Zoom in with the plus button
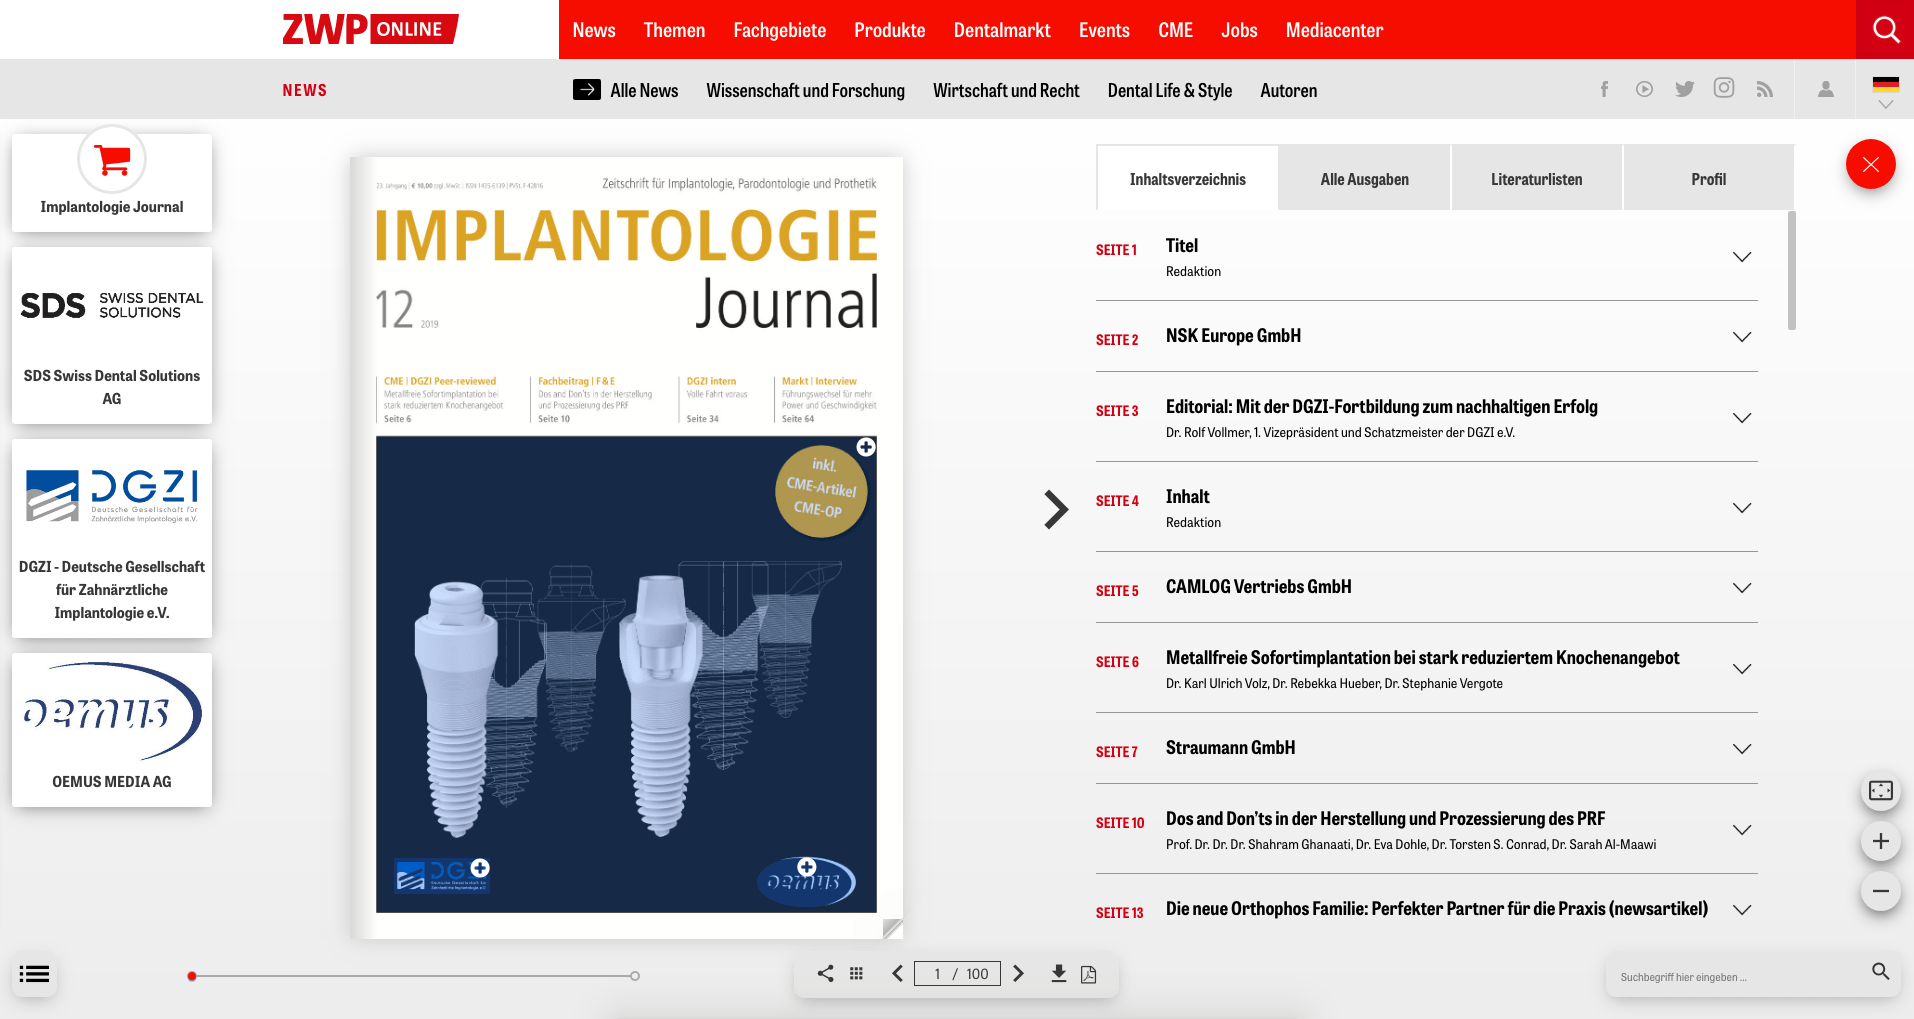Image resolution: width=1914 pixels, height=1019 pixels. pyautogui.click(x=1880, y=840)
